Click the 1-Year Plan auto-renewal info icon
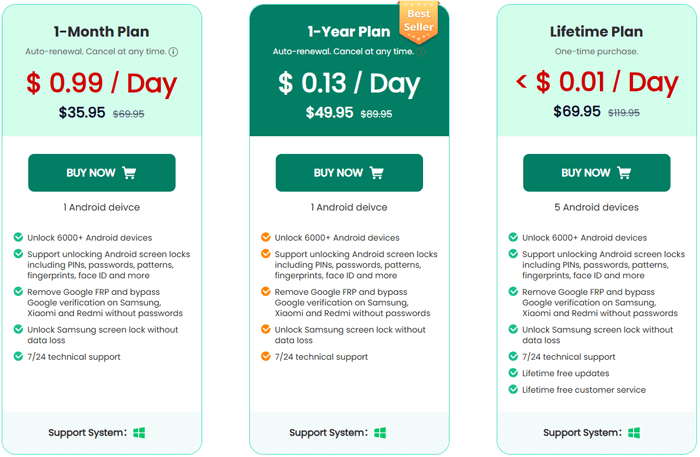The image size is (700, 457). 421,52
